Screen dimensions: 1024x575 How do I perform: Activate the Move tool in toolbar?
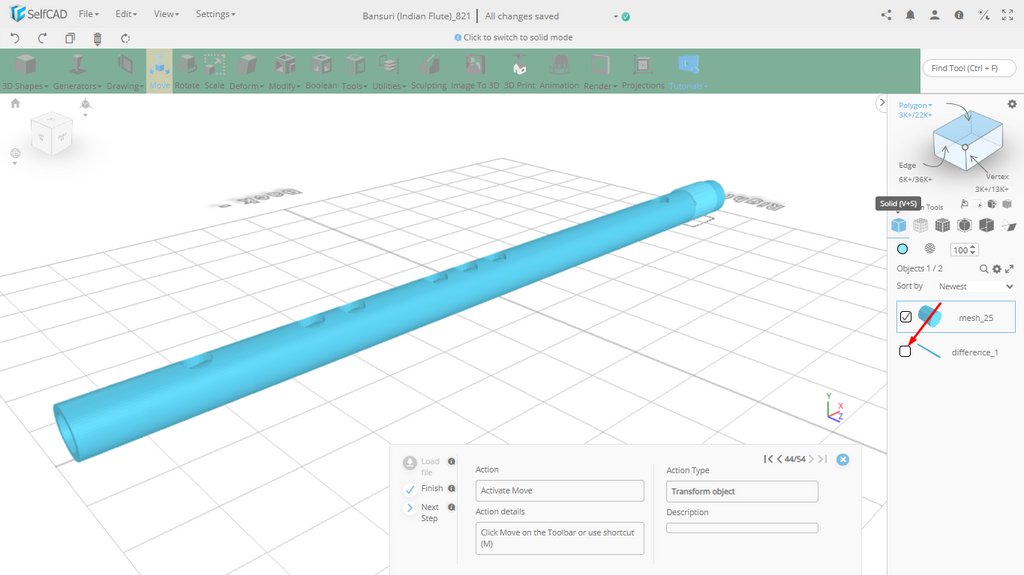coord(159,69)
